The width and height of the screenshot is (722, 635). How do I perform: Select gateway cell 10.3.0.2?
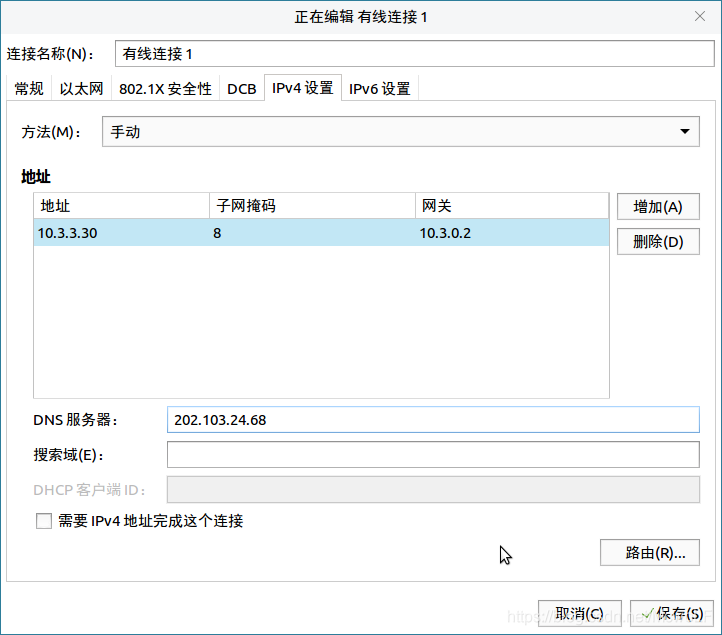(x=512, y=233)
